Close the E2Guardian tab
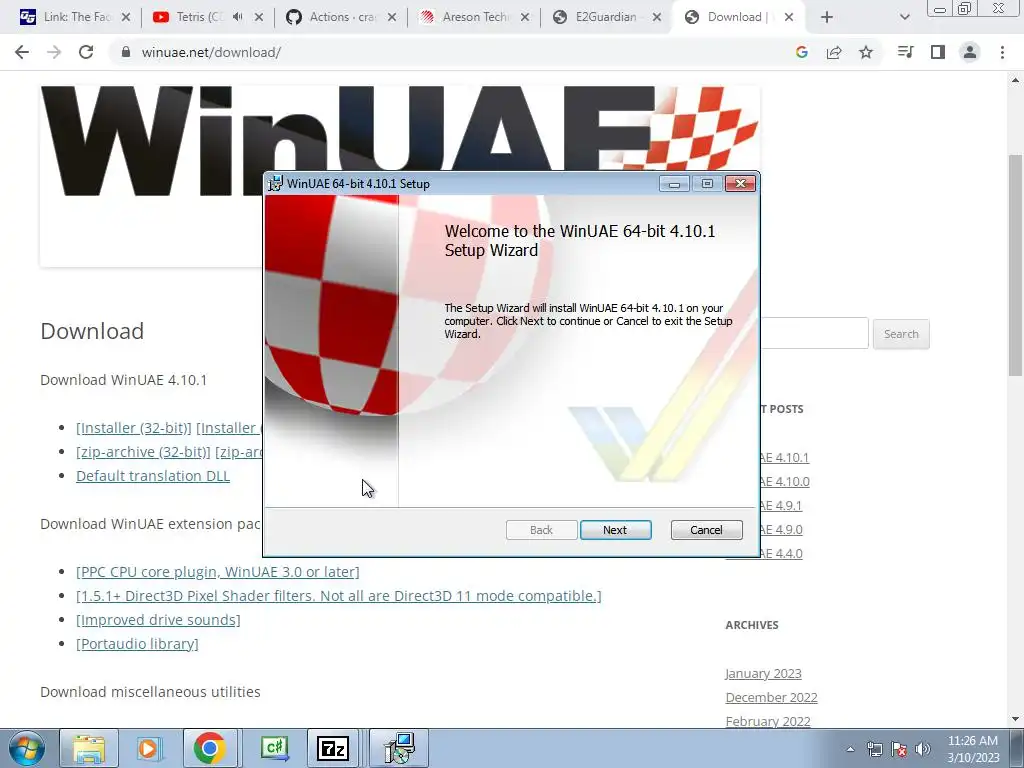The height and width of the screenshot is (768, 1024). click(x=658, y=17)
